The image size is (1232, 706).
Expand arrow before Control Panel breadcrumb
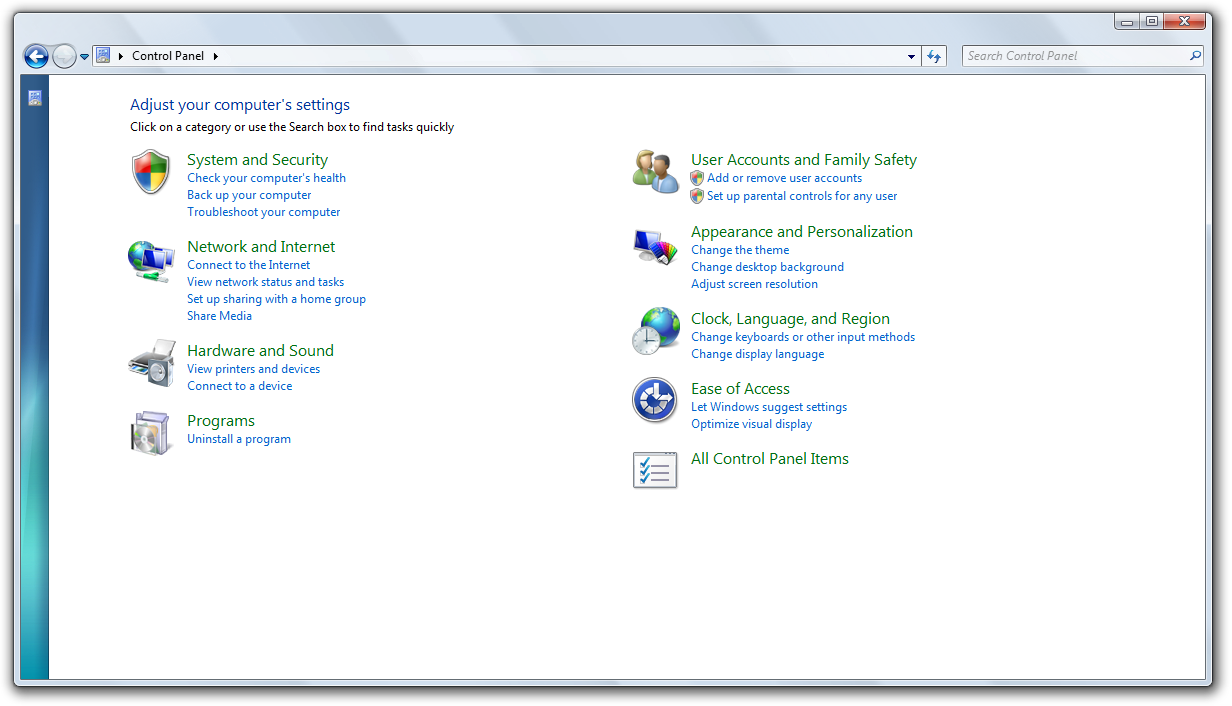pos(121,56)
